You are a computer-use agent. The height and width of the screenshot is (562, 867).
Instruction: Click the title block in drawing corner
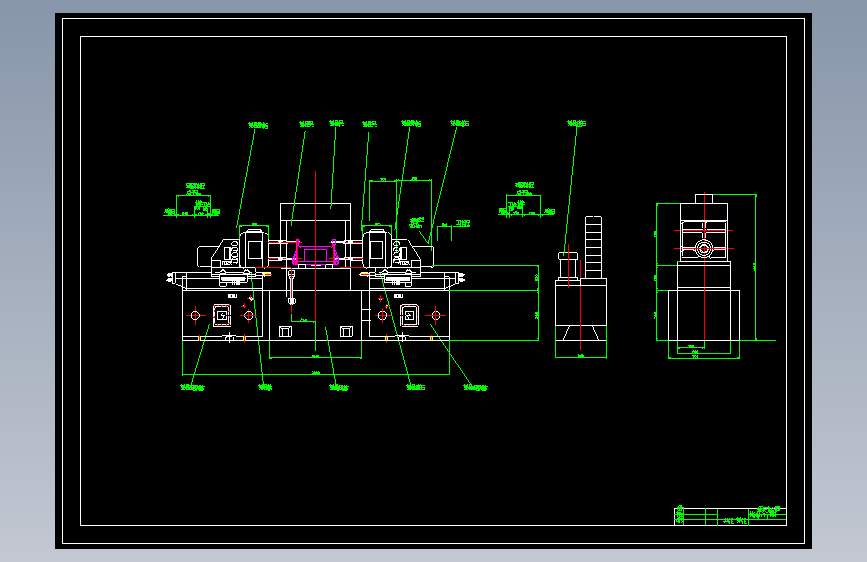(730, 516)
